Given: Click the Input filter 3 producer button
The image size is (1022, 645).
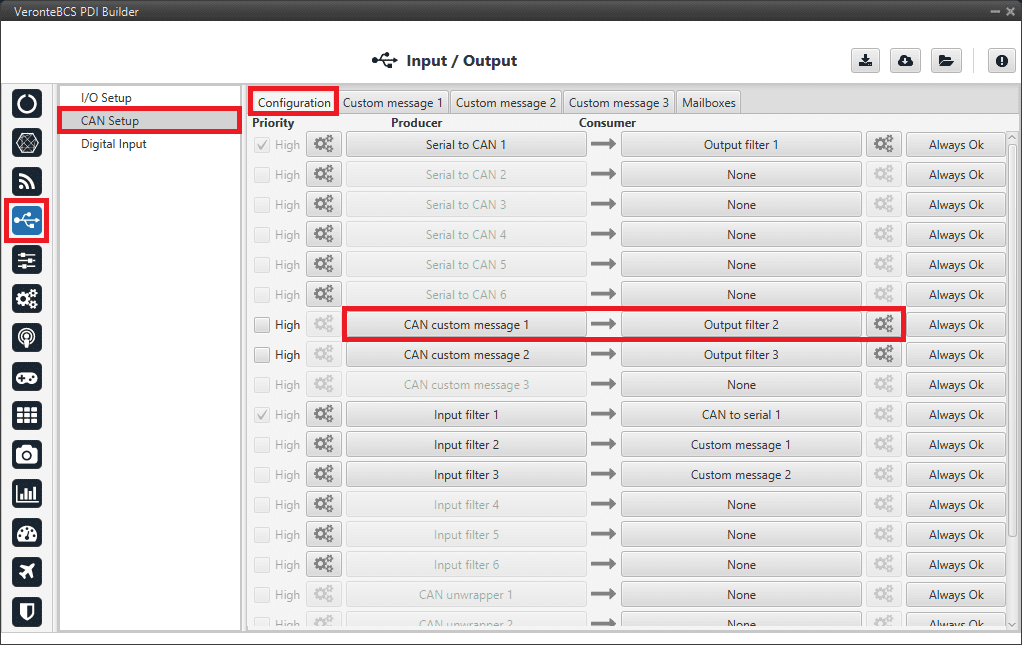Looking at the screenshot, I should (x=466, y=474).
